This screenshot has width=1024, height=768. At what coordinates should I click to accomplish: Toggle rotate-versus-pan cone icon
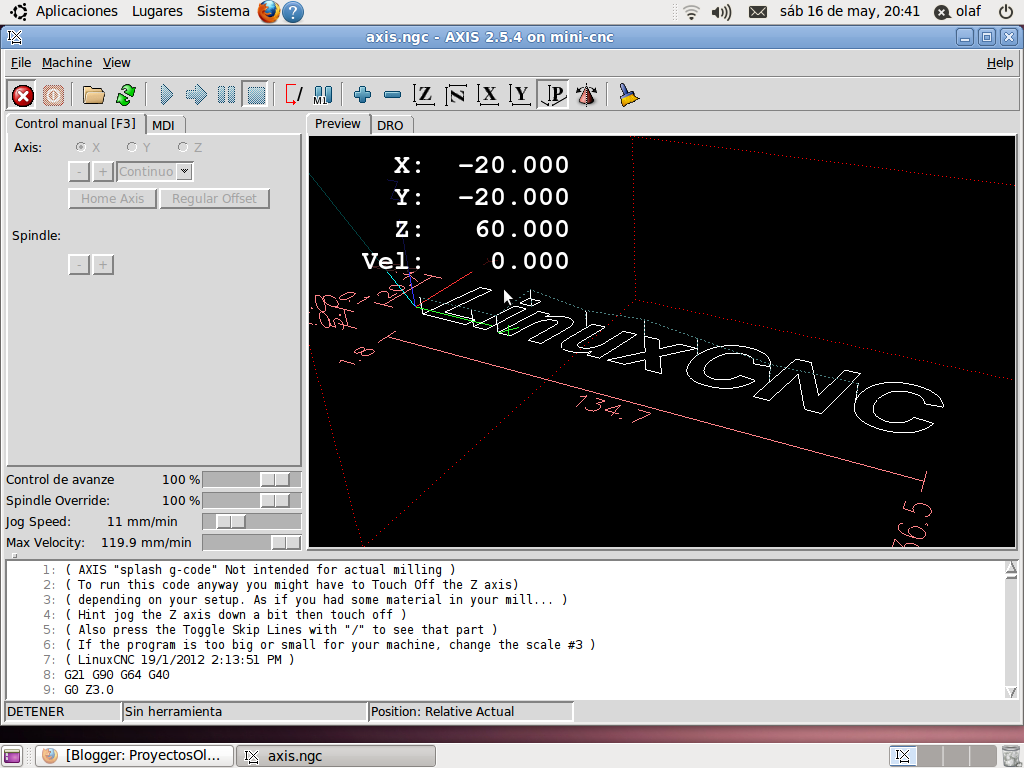tap(586, 95)
